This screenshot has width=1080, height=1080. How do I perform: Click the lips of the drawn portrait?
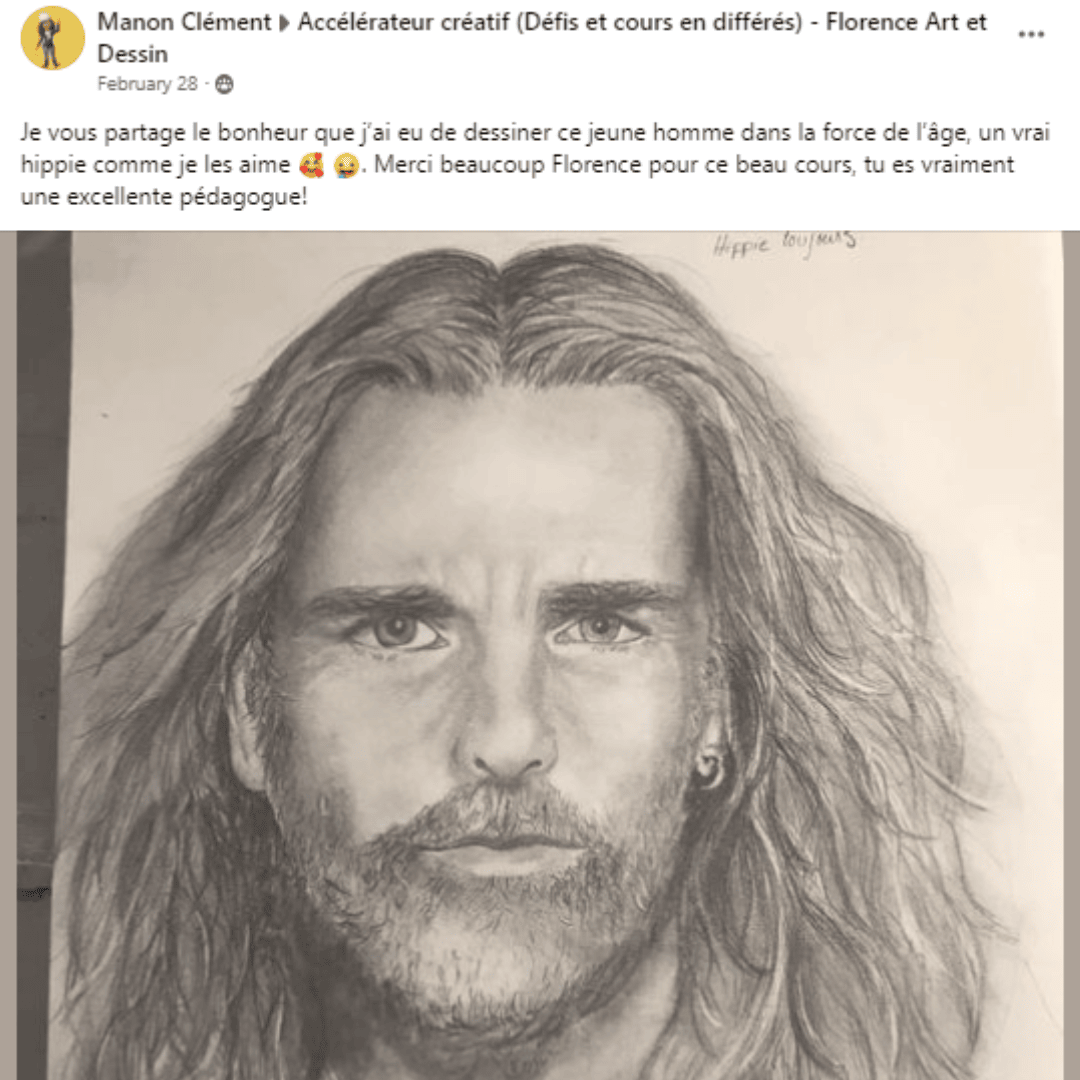point(505,851)
